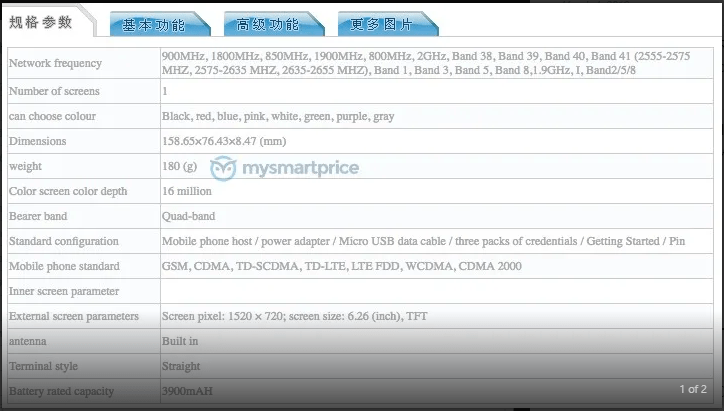This screenshot has height=411, width=724.
Task: Select the 'Mobile phone host / power adapter' text
Action: [x=246, y=241]
